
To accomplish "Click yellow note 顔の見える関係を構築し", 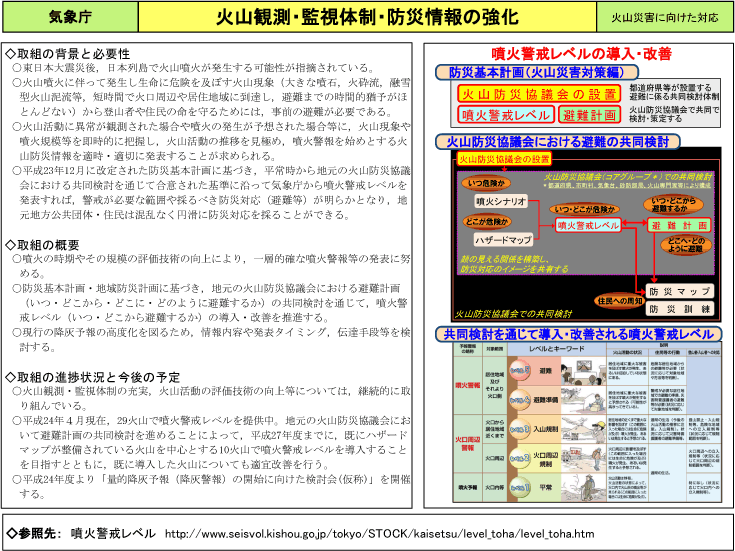I will coord(514,264).
